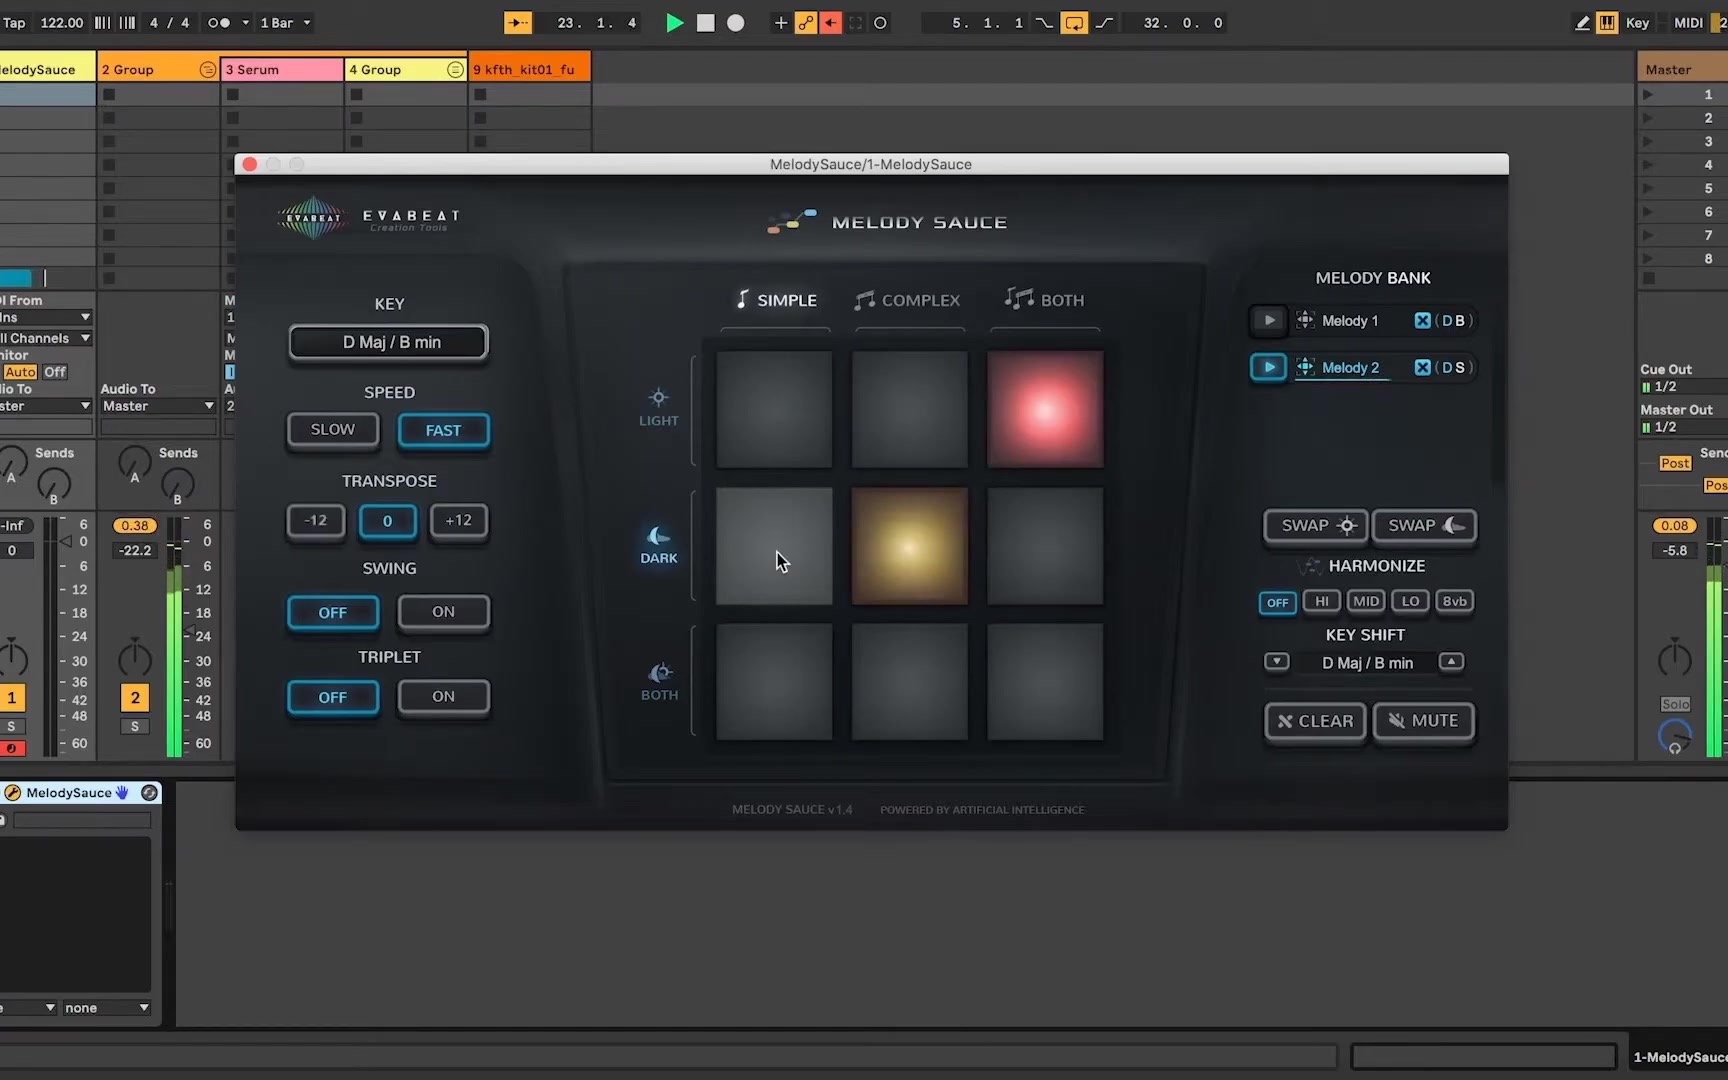Image resolution: width=1728 pixels, height=1080 pixels.
Task: Toggle Follow (Back to Arrangement) button
Action: pos(518,23)
